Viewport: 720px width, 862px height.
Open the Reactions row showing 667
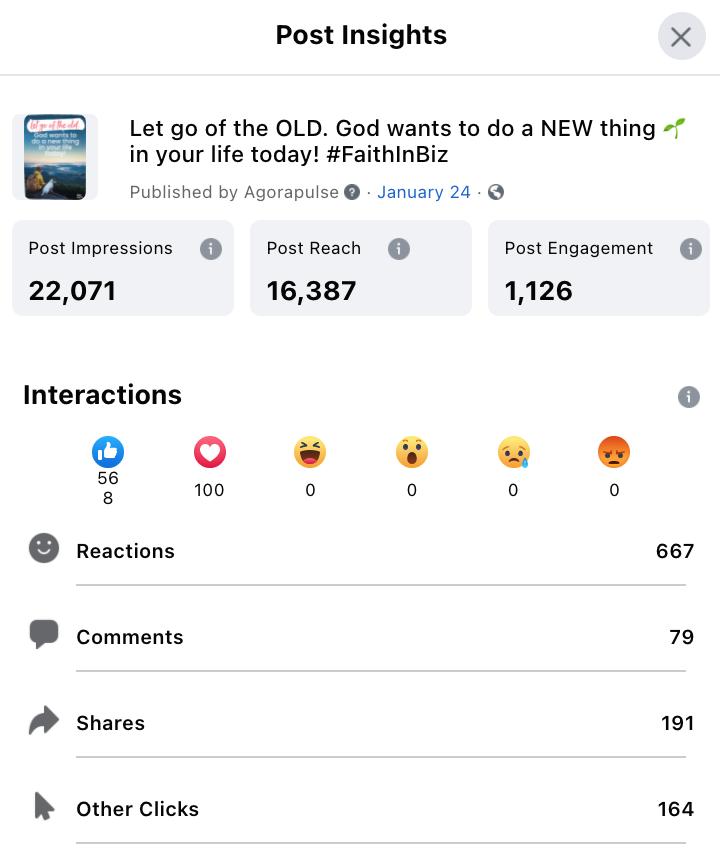pos(361,551)
